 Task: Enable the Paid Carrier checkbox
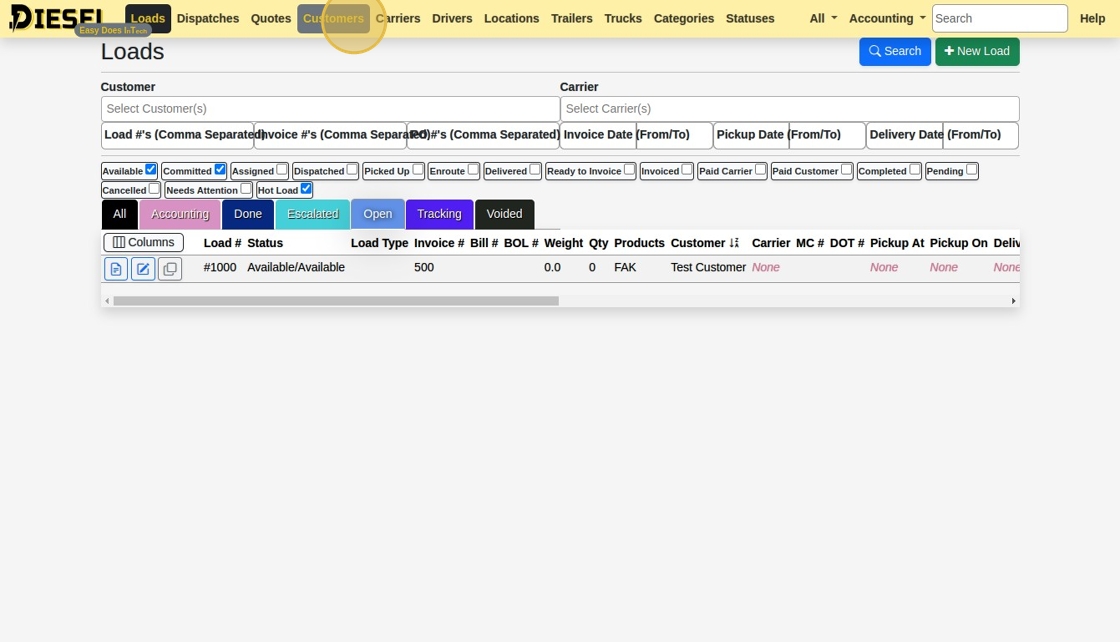(x=761, y=169)
